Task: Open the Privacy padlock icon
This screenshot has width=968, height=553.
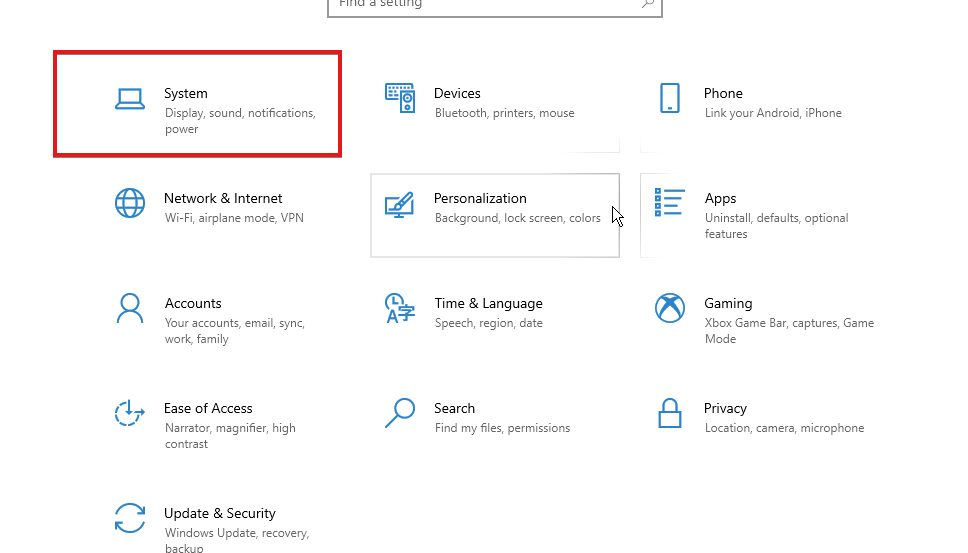Action: click(670, 413)
